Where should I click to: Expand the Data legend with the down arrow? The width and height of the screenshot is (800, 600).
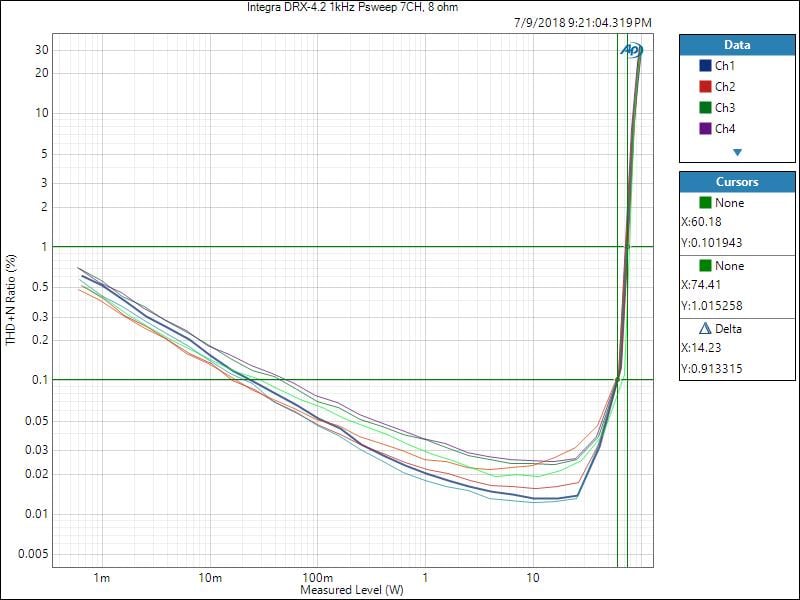737,152
